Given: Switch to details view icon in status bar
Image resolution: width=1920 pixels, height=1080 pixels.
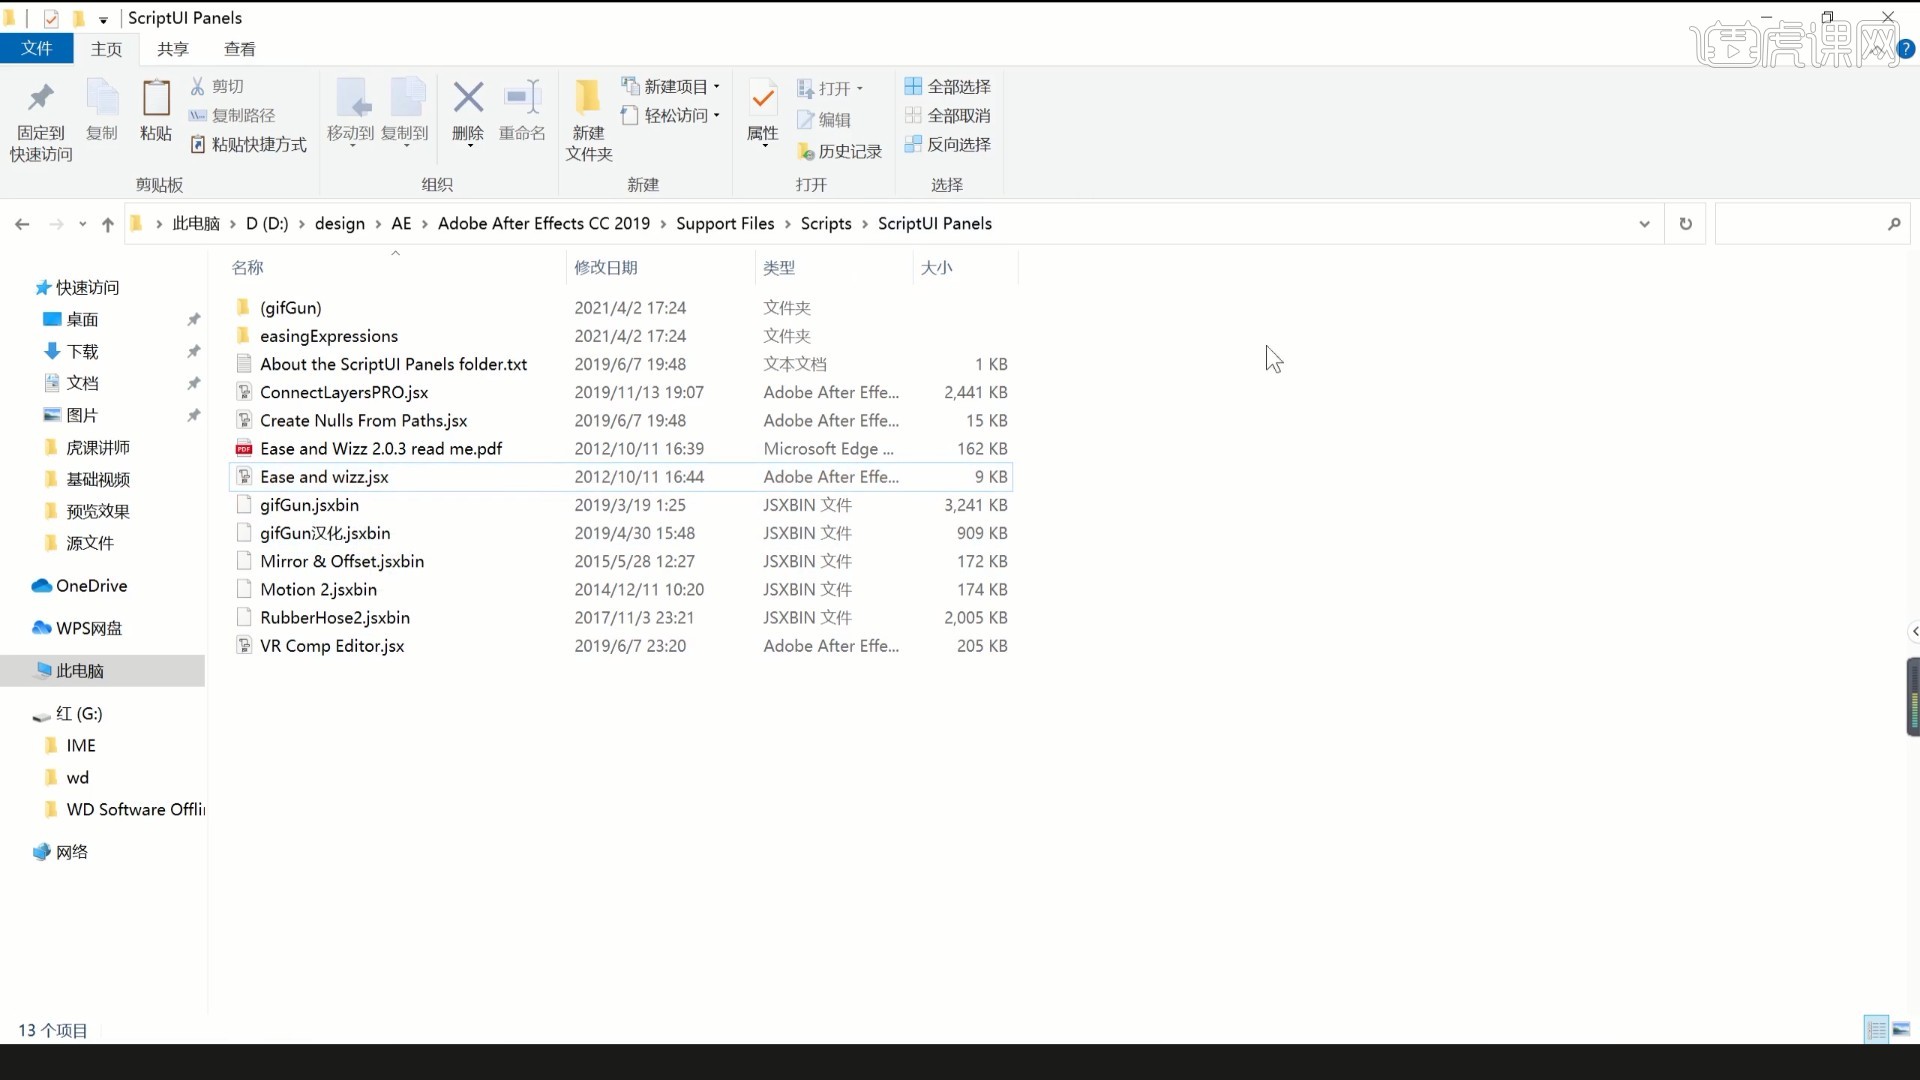Looking at the screenshot, I should (1876, 1029).
